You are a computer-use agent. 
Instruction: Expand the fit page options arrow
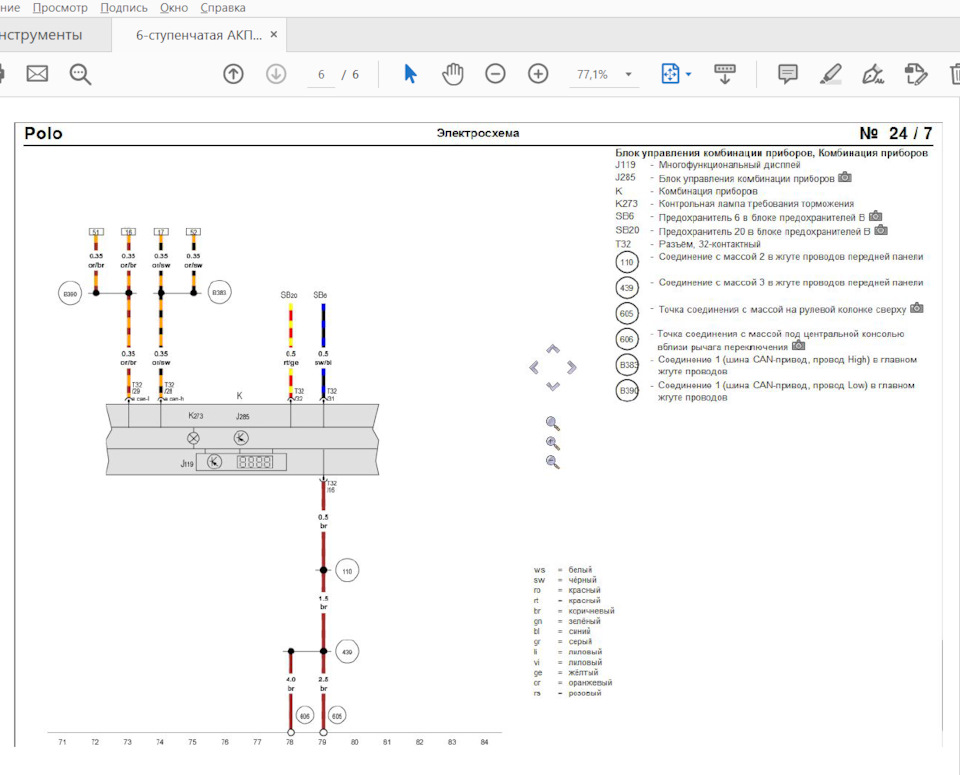point(688,74)
